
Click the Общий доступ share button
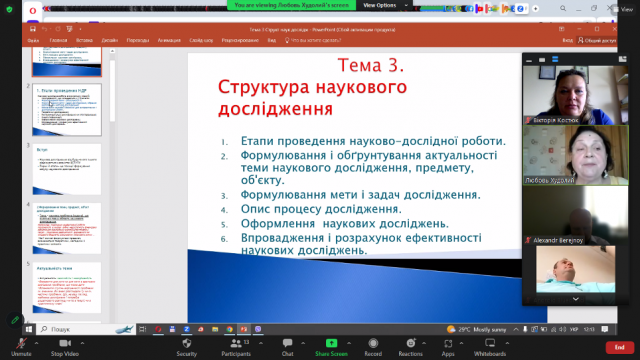pos(597,40)
